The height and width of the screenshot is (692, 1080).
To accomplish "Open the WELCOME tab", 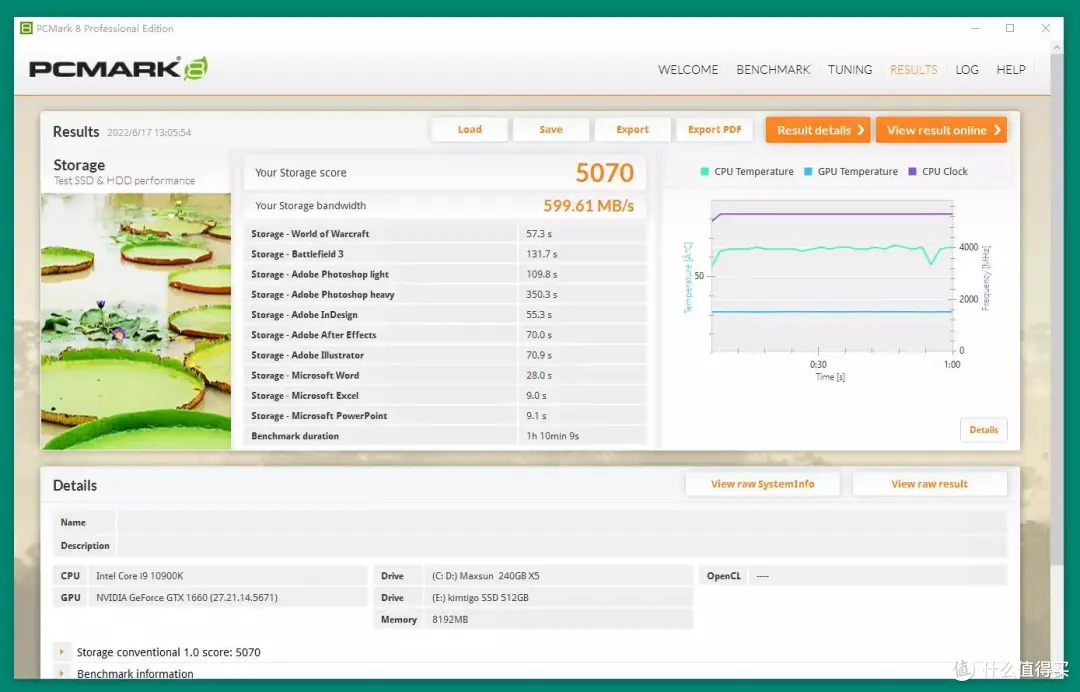I will (688, 70).
